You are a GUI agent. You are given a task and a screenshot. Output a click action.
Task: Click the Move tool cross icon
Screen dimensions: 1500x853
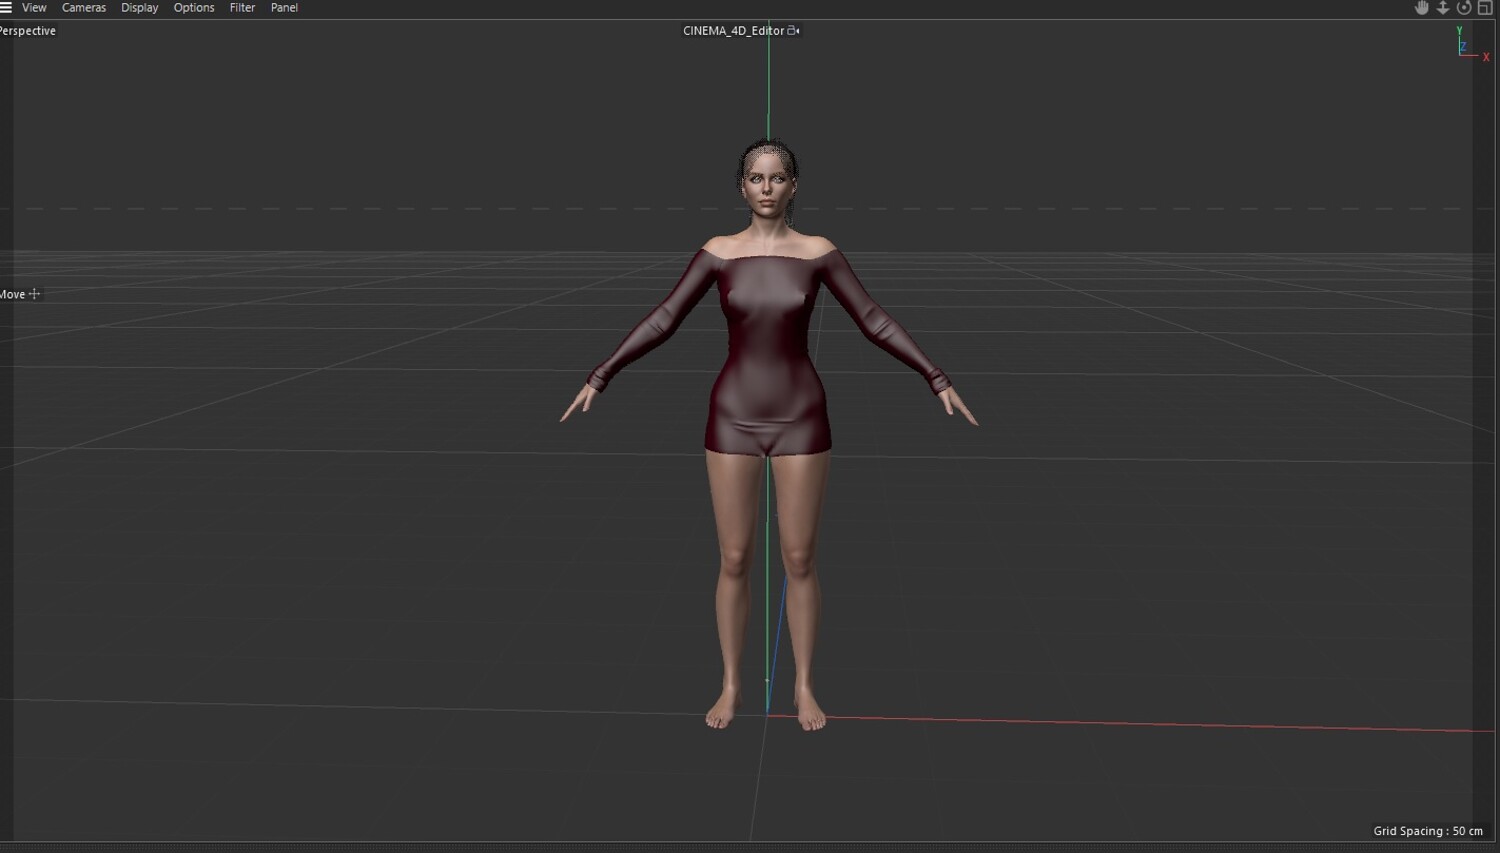coord(35,294)
